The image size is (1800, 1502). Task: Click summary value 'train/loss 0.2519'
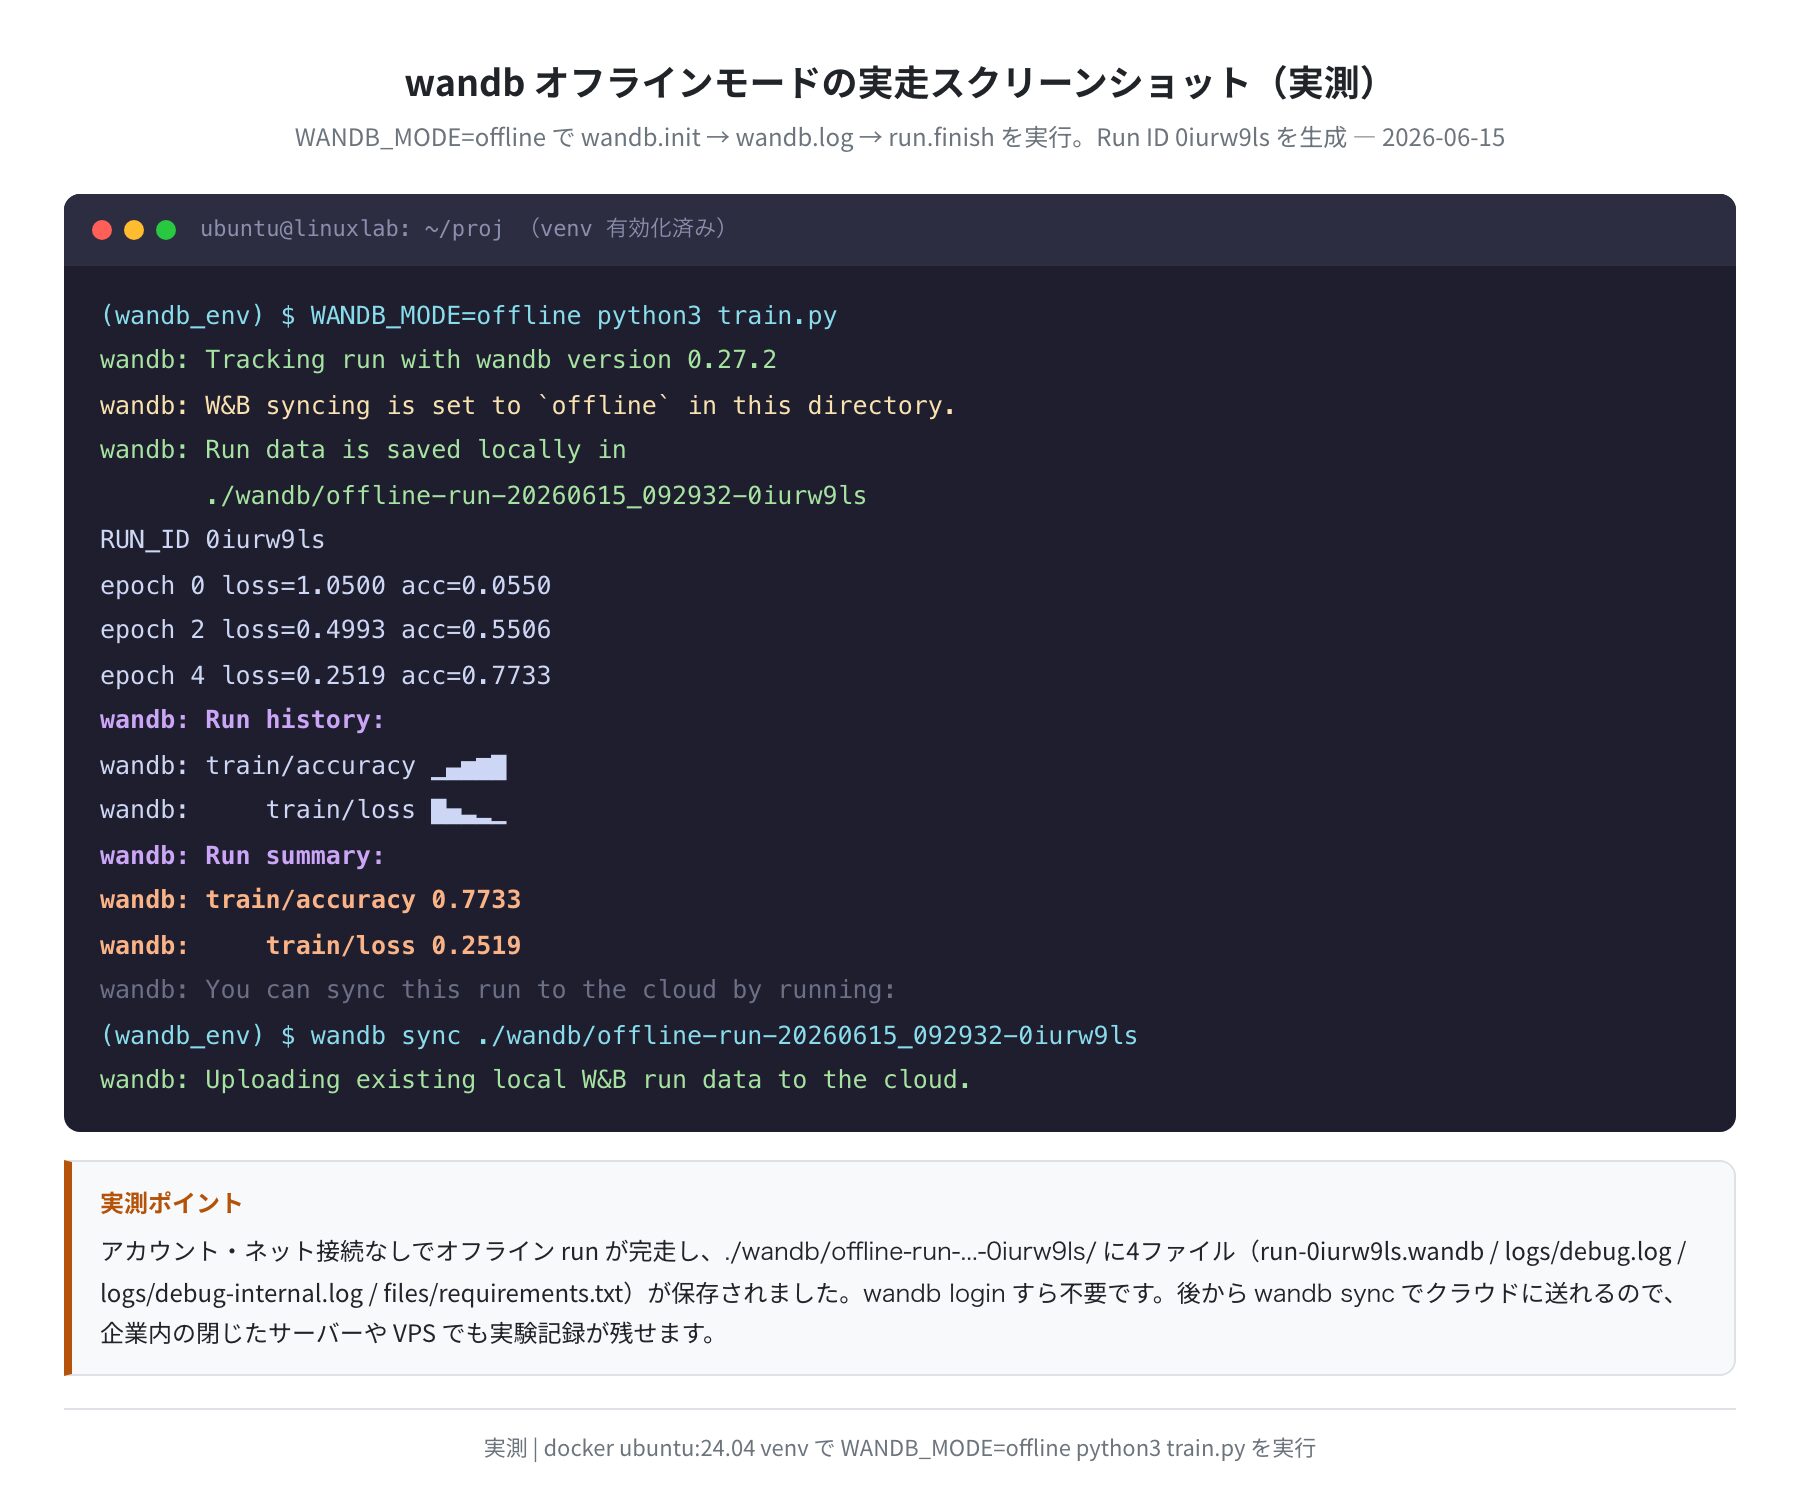[393, 946]
